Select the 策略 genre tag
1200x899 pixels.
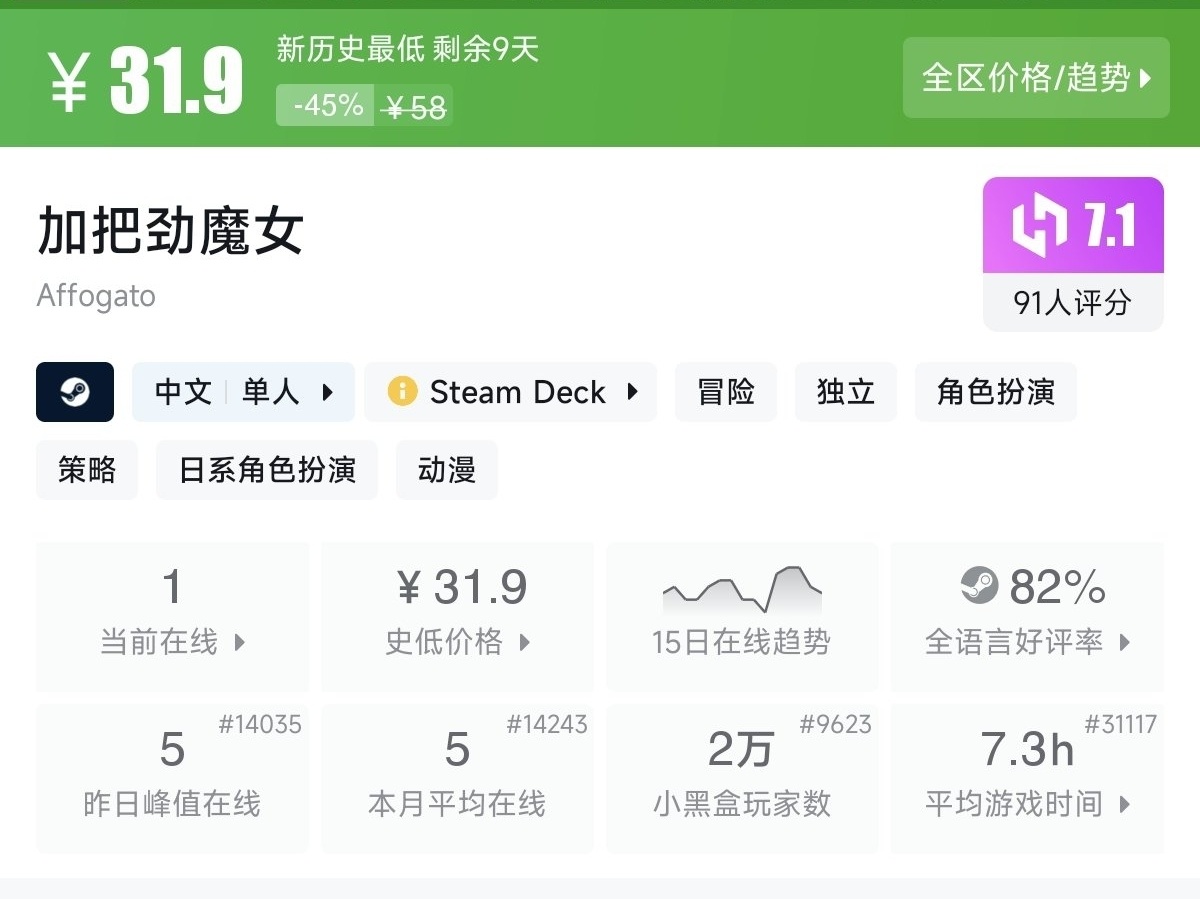pos(87,470)
